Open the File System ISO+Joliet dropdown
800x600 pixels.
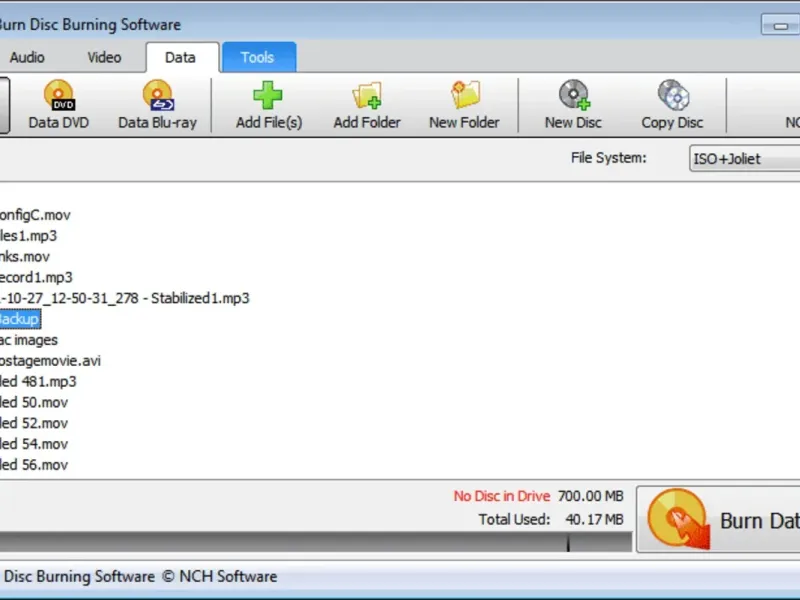click(x=744, y=159)
